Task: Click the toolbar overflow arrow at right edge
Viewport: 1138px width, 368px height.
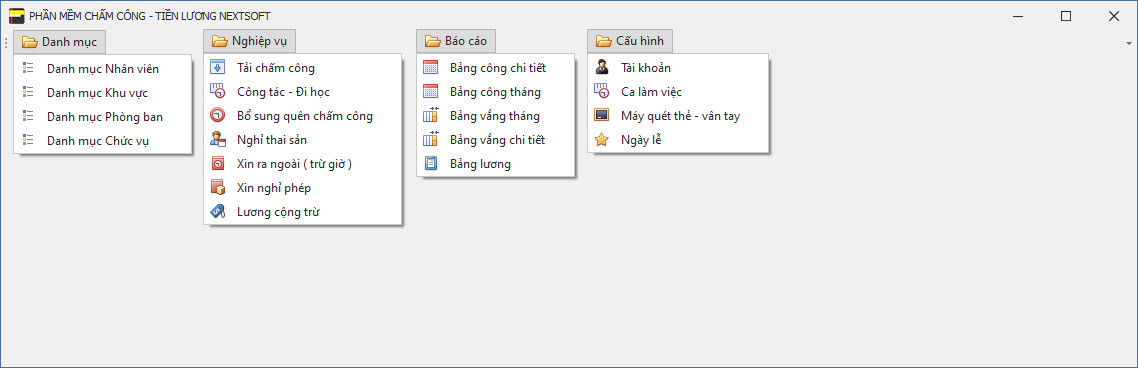Action: [1129, 43]
